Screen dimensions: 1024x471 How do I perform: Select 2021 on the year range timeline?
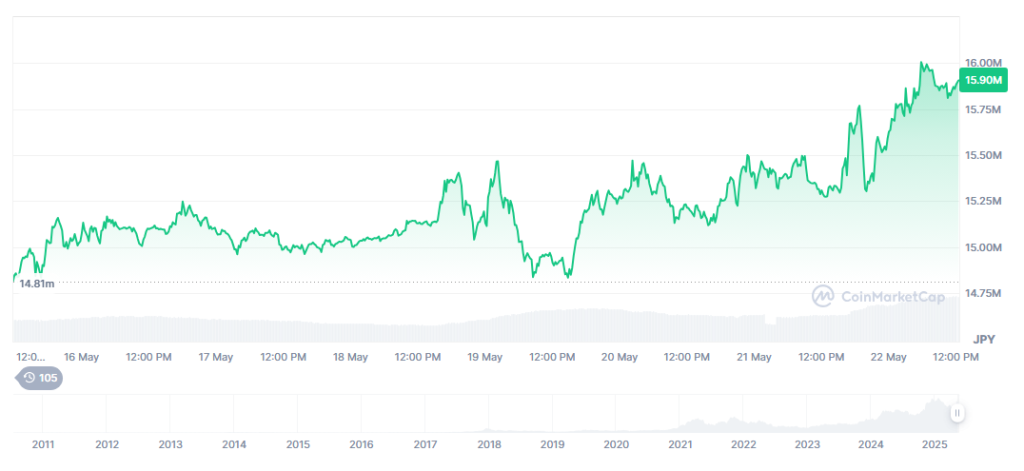[680, 444]
